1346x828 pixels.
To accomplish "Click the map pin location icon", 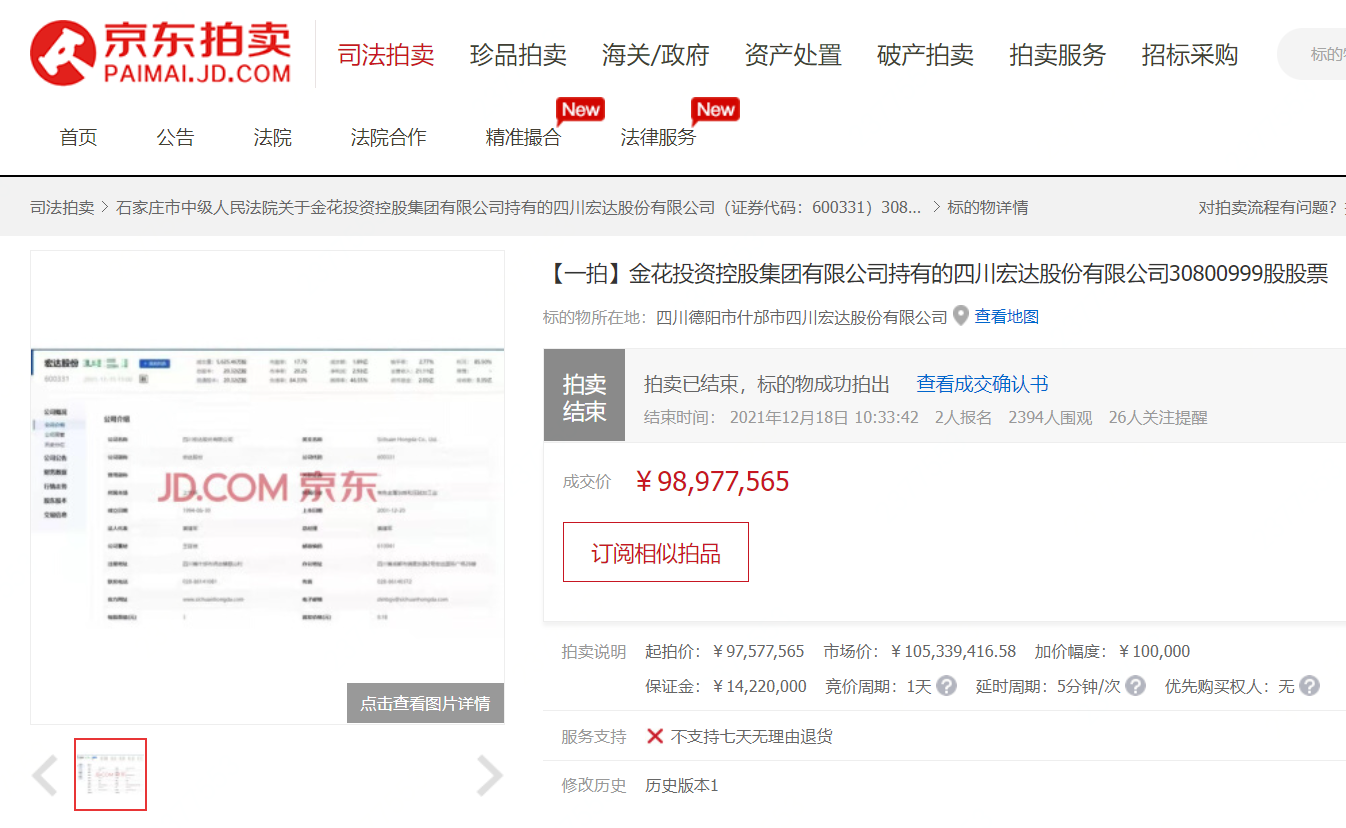I will [x=961, y=316].
